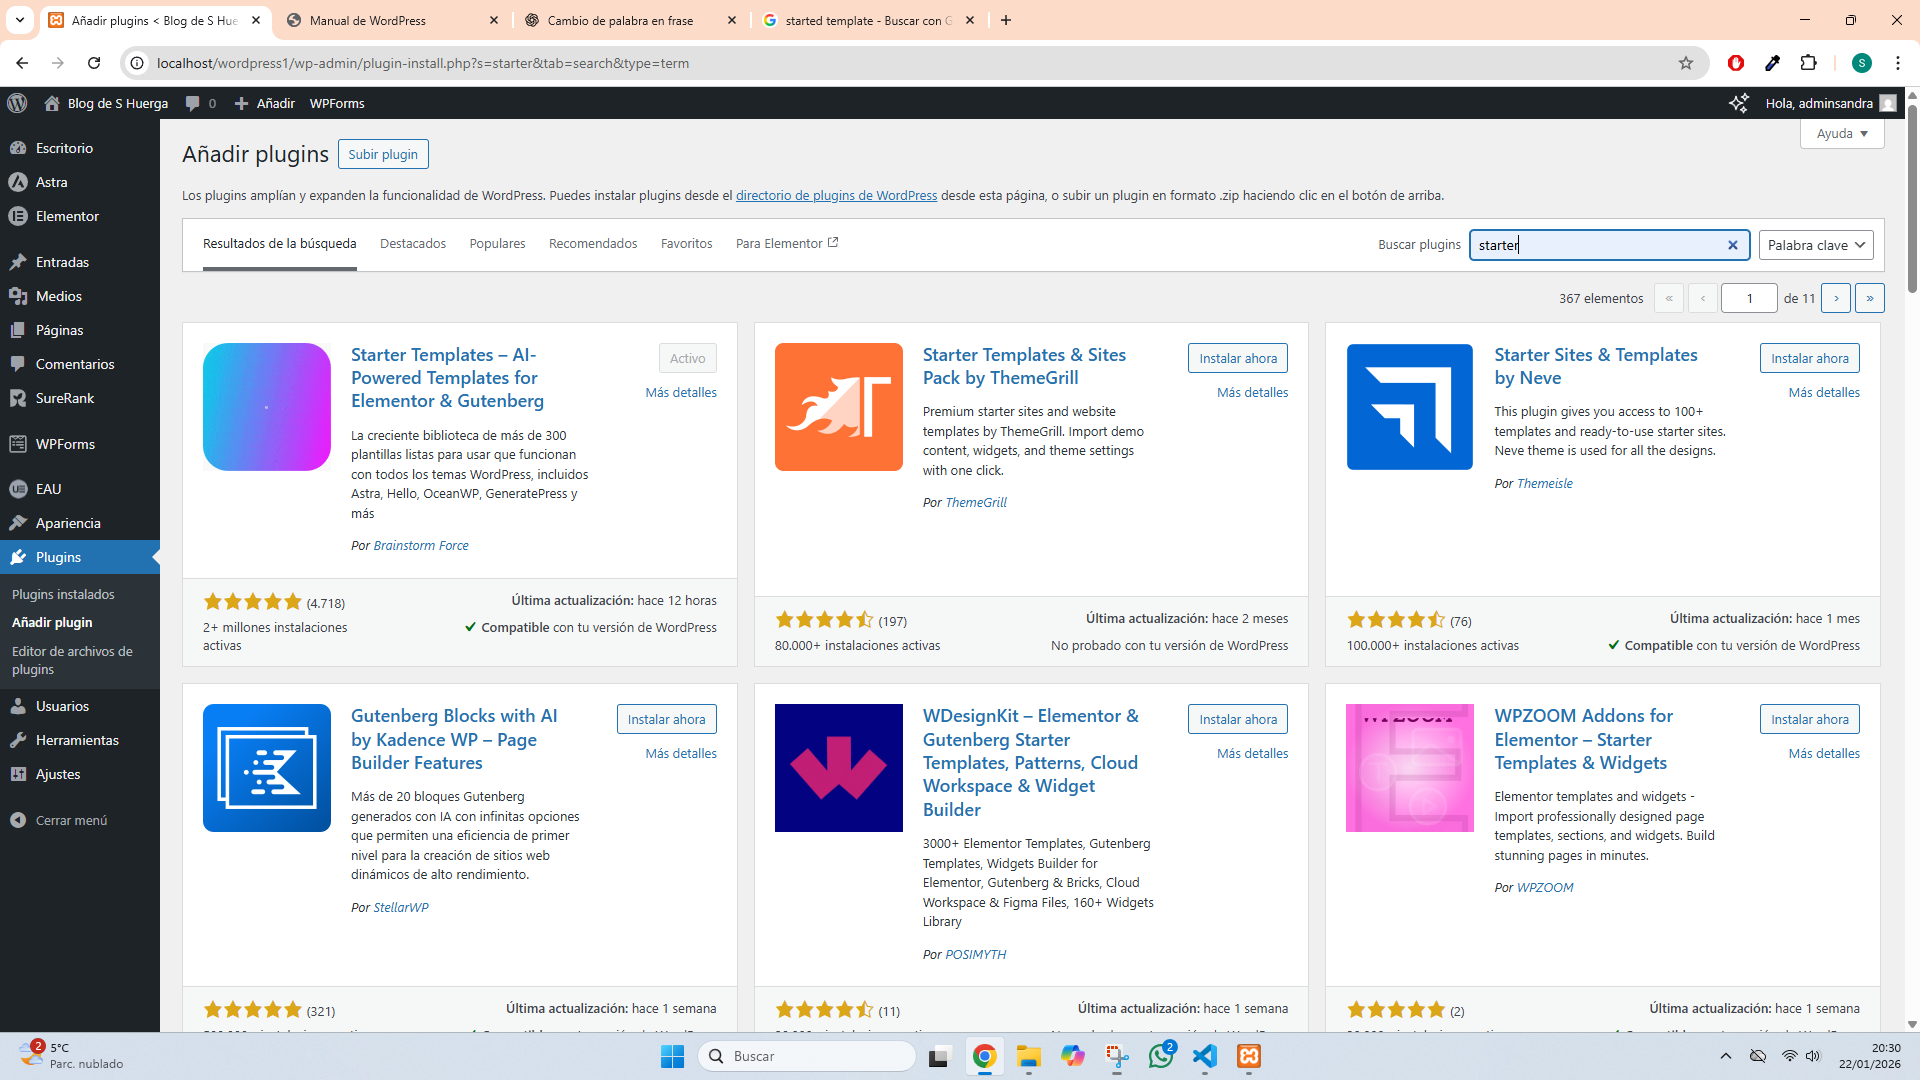Click the page number input field
This screenshot has height=1080, width=1920.
[1748, 298]
